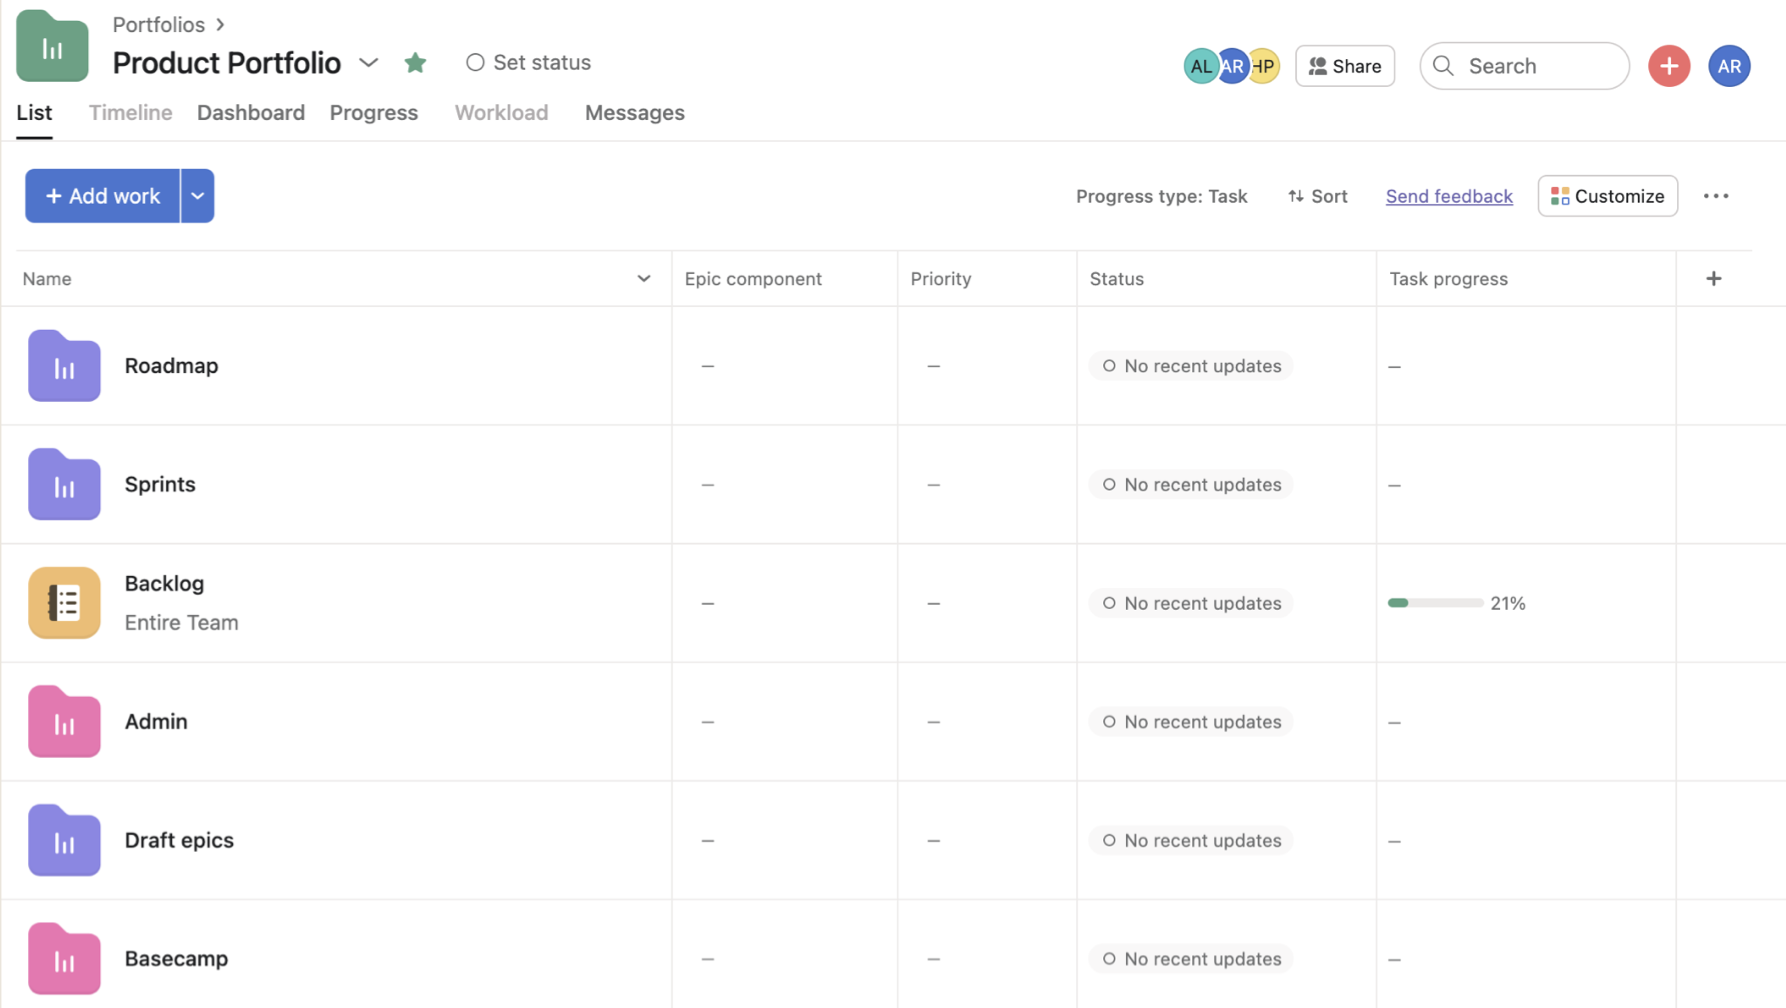Switch to the Timeline tab
The height and width of the screenshot is (1008, 1786).
(130, 113)
